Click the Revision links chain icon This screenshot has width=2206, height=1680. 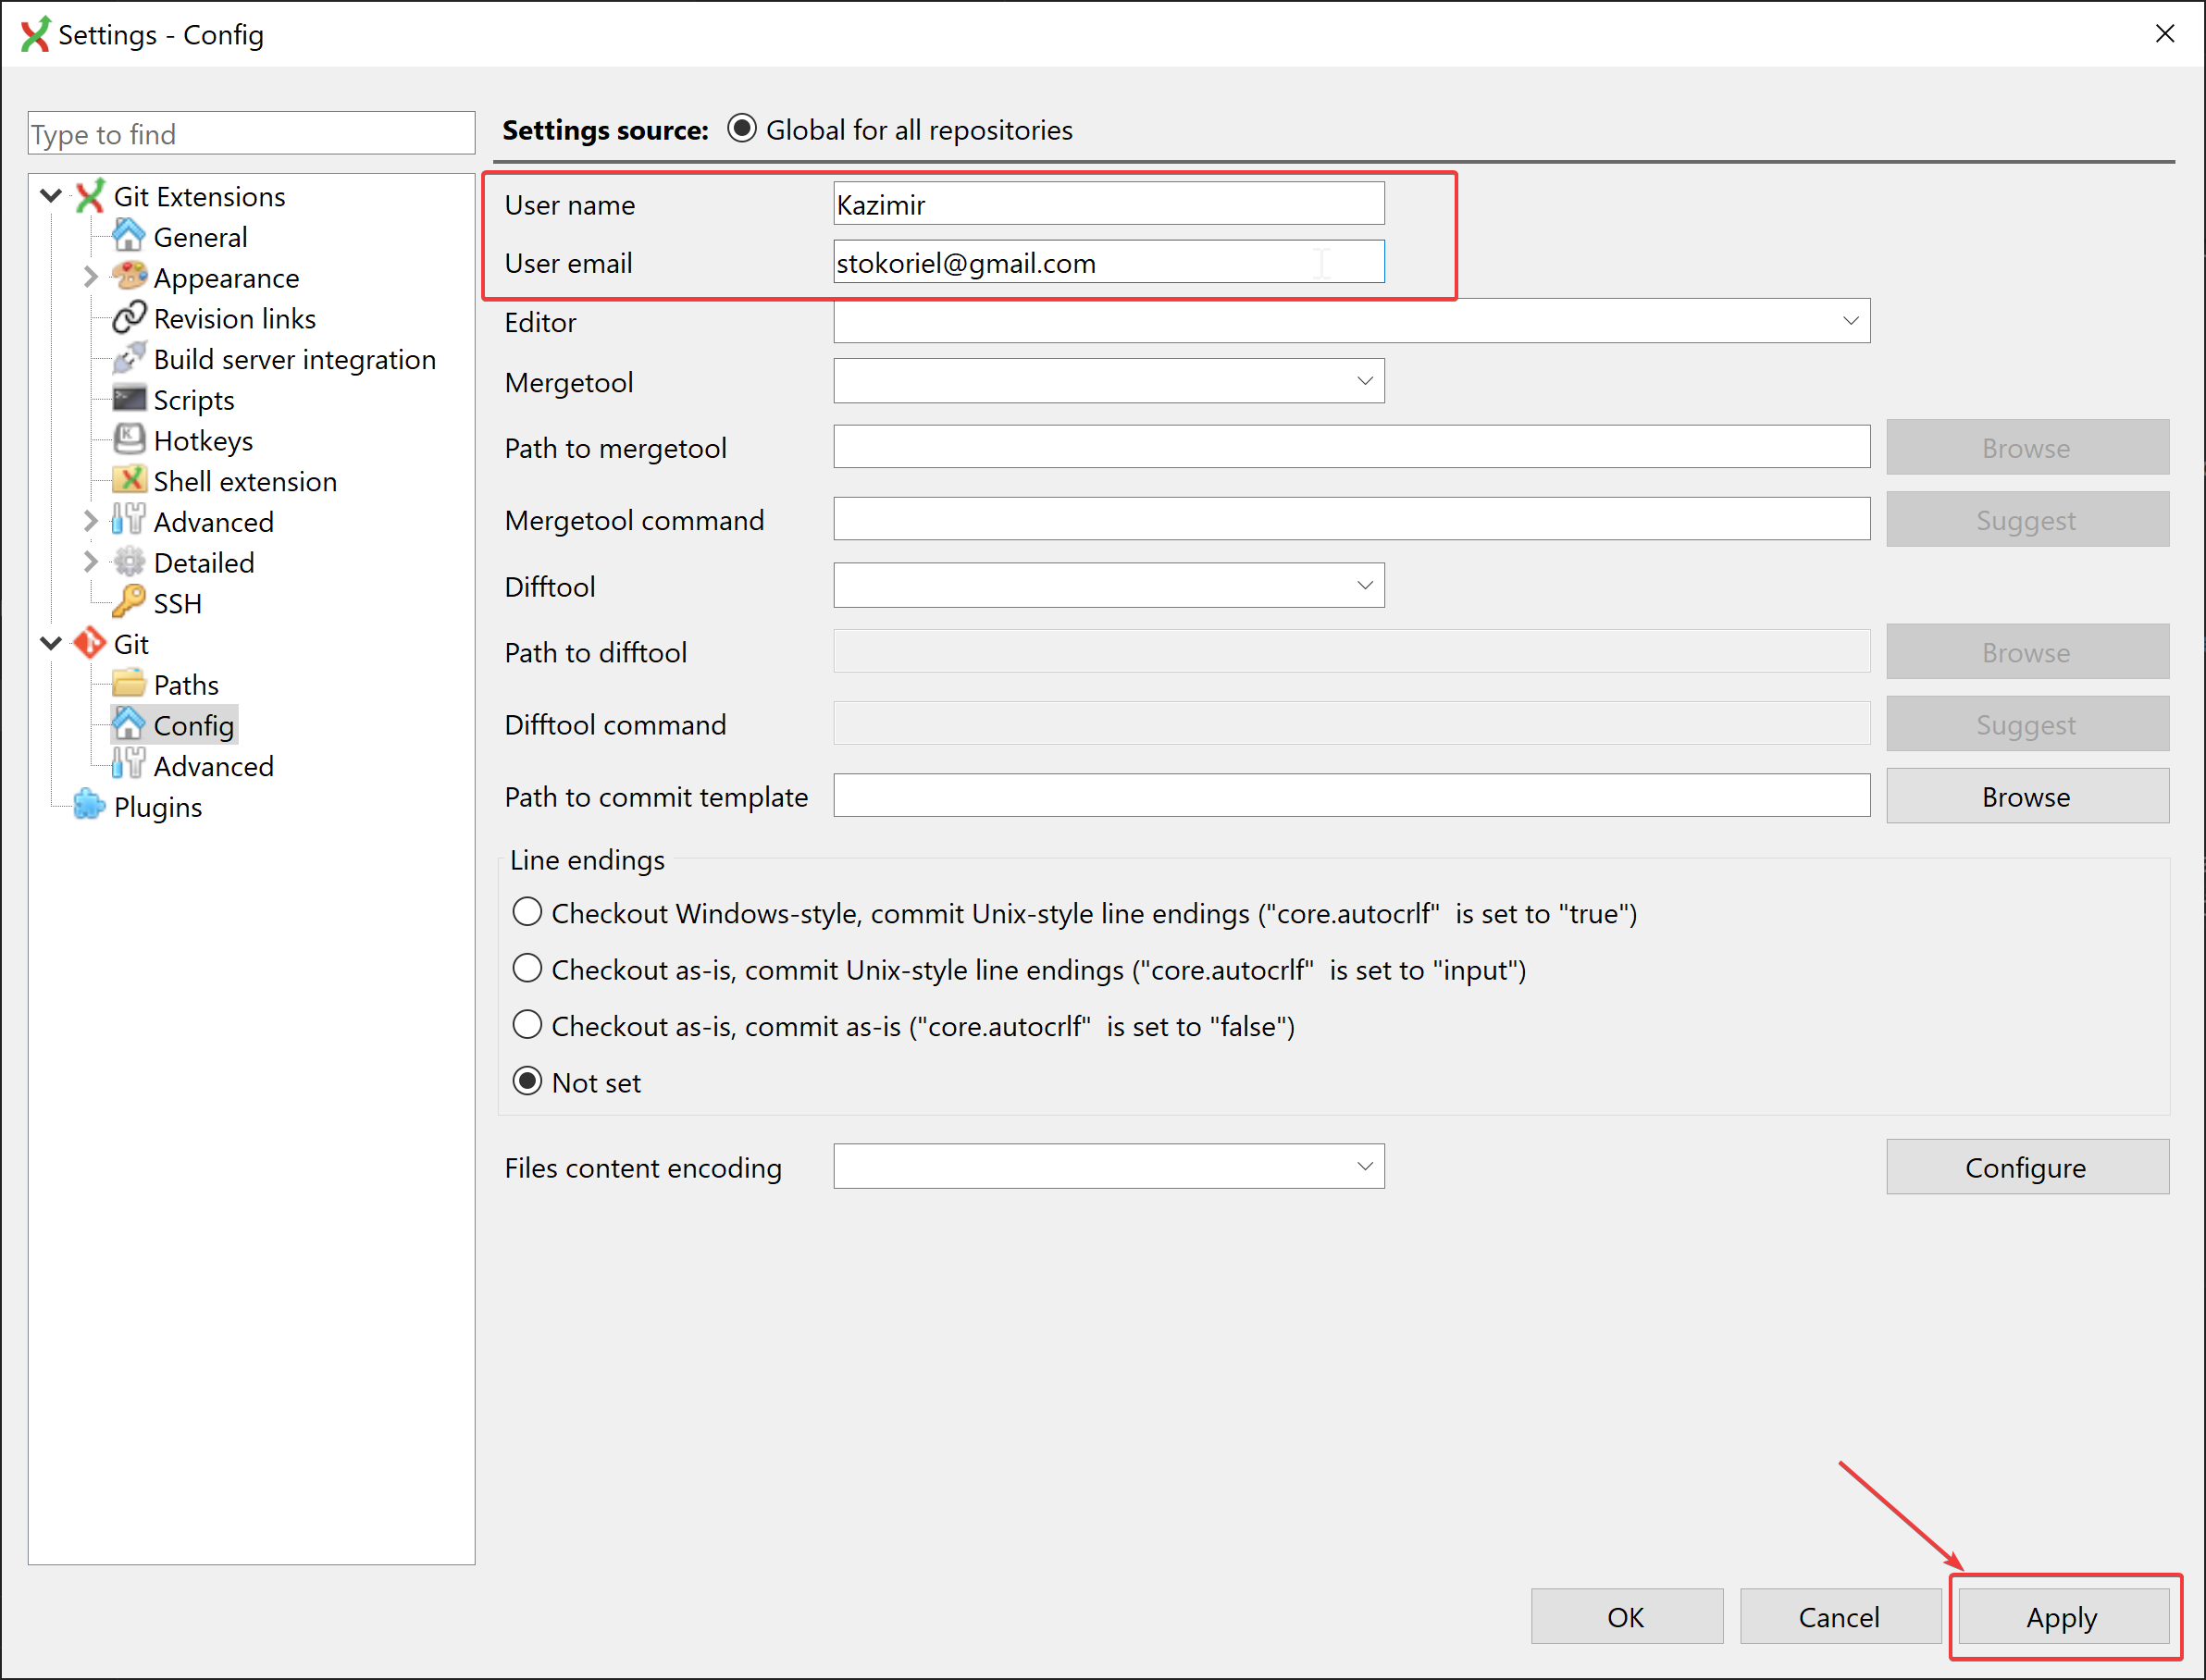(x=128, y=317)
